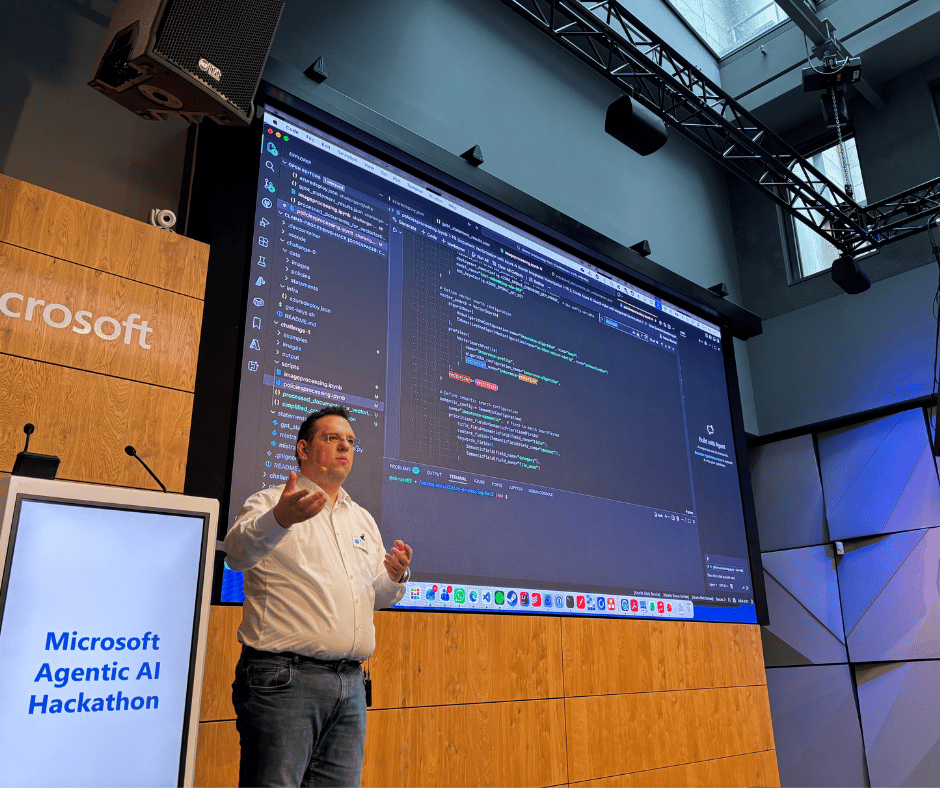Switch to the DEBUG CONSOLE panel tab

pos(540,494)
